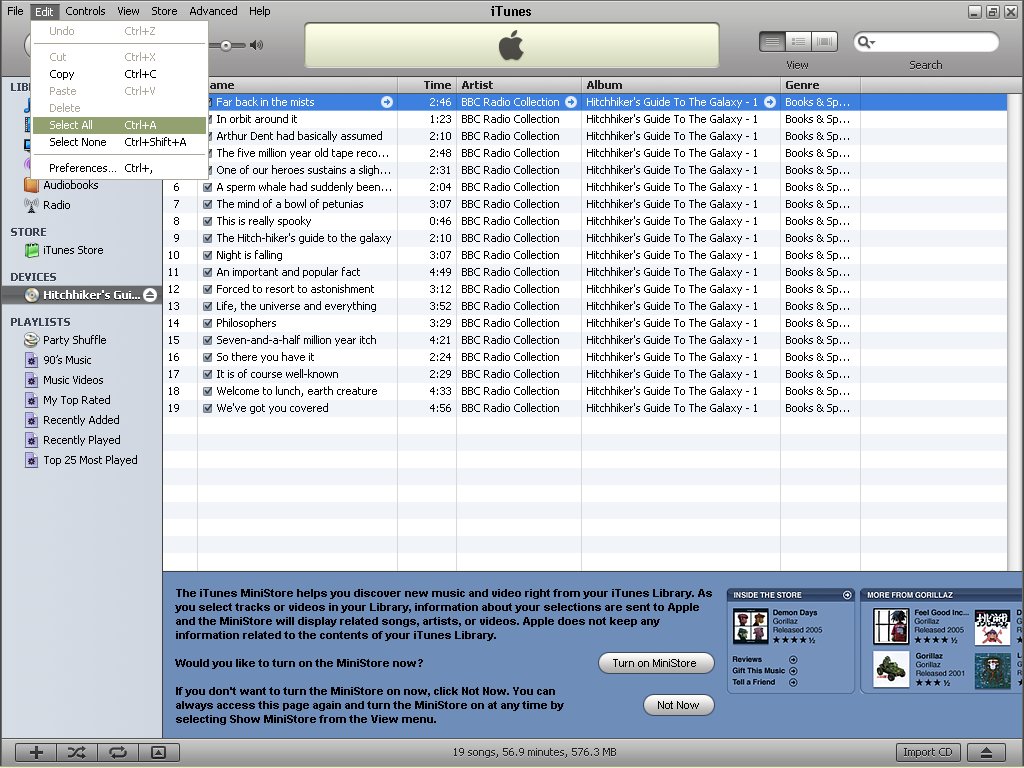Screen dimensions: 1024x768
Task: Click Turn on MiniStore button
Action: coord(654,663)
